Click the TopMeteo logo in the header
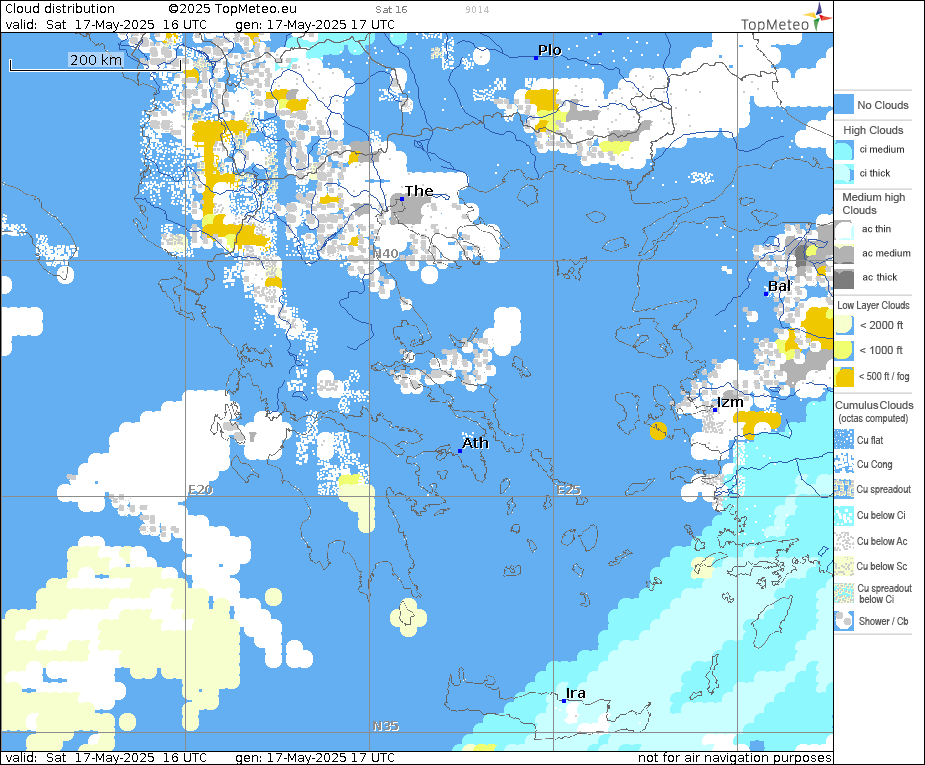The width and height of the screenshot is (925, 765). [786, 17]
